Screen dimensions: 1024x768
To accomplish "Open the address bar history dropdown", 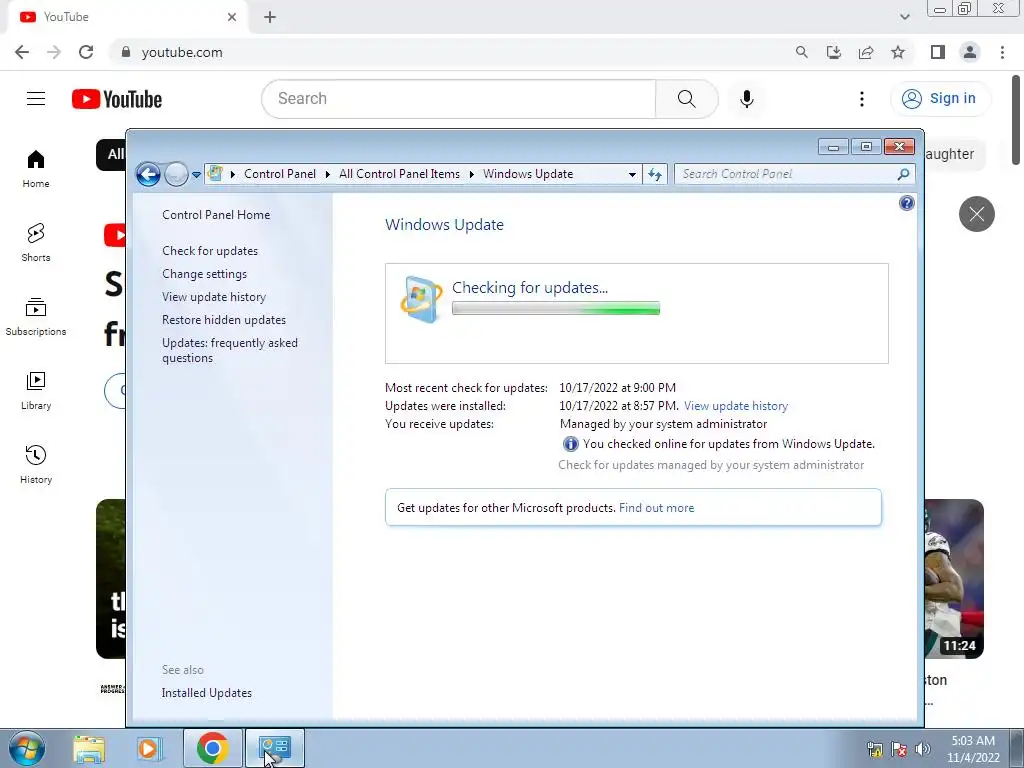I will [x=632, y=174].
